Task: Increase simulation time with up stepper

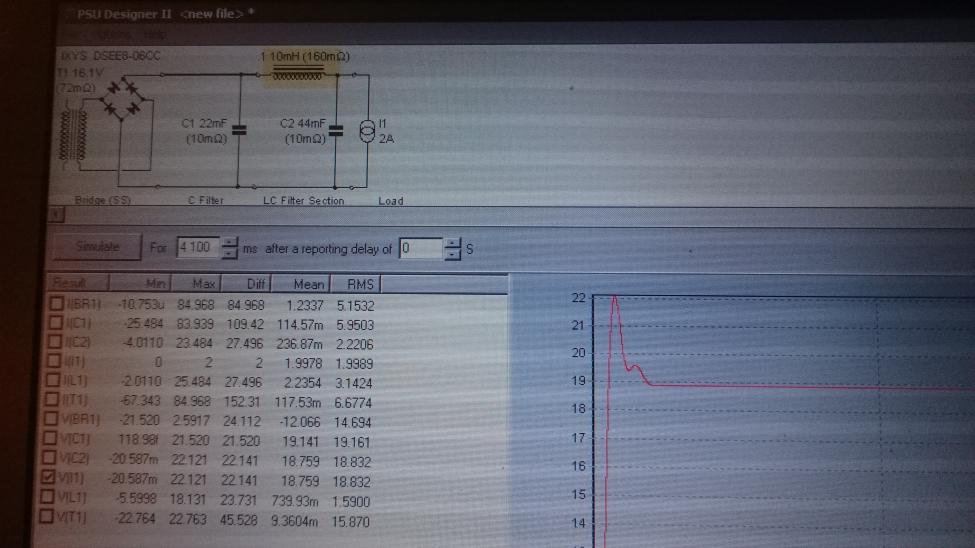Action: click(229, 242)
